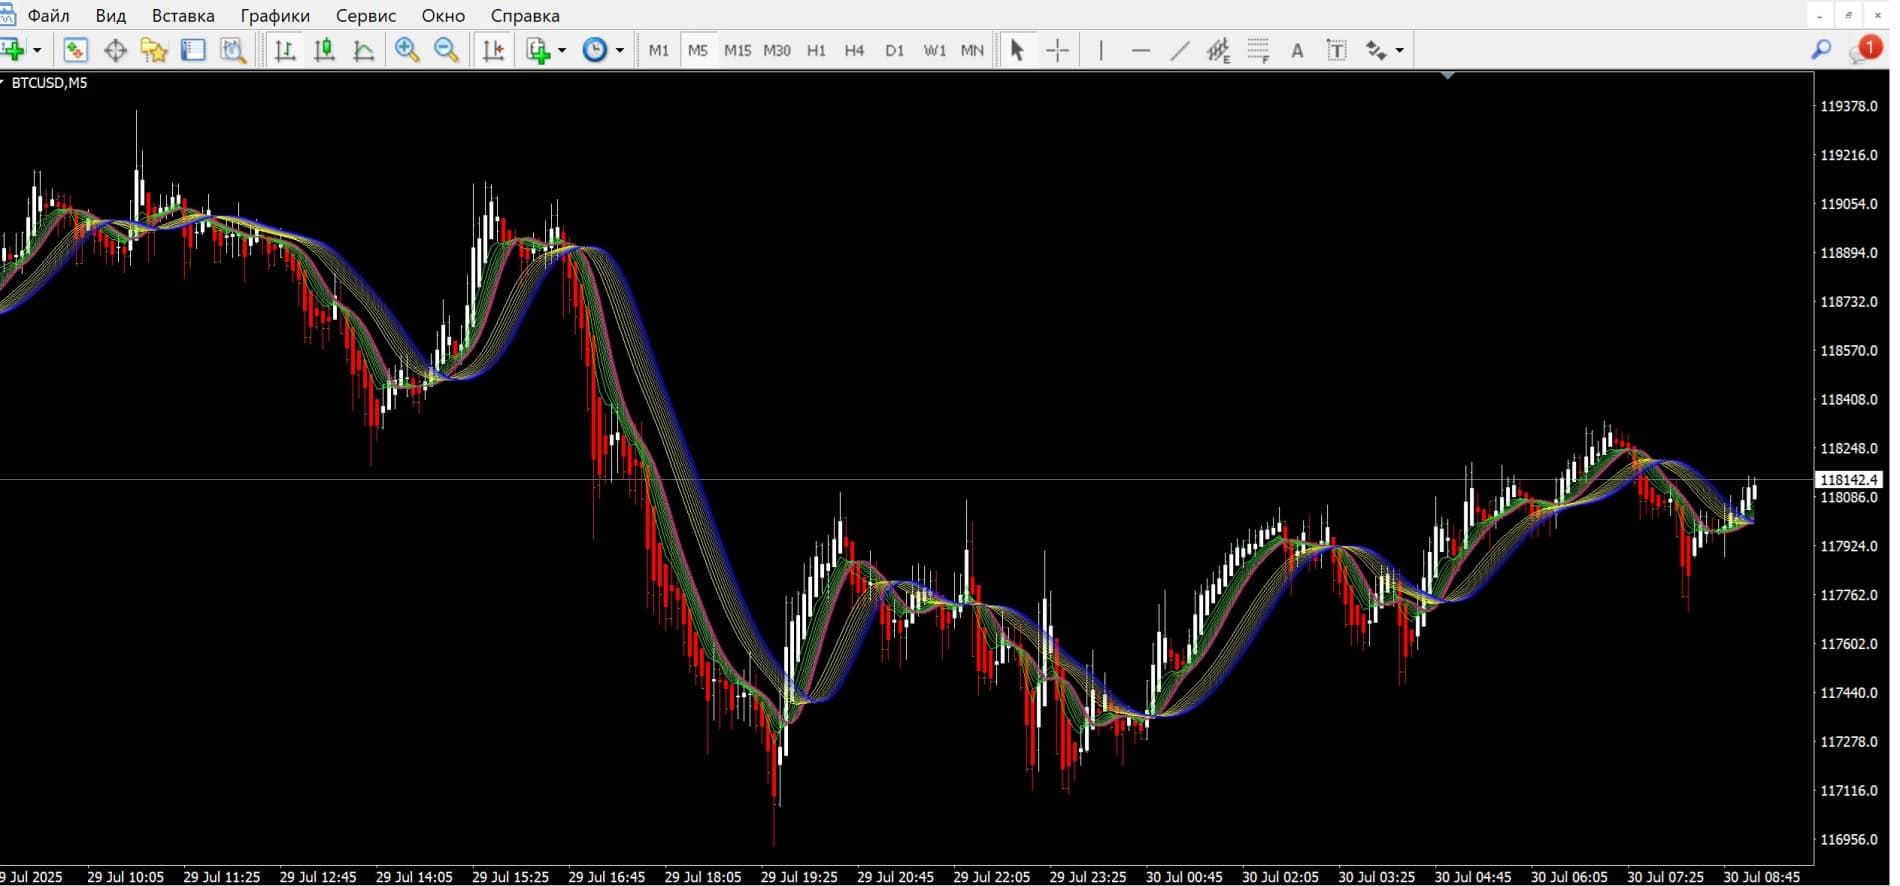This screenshot has width=1900, height=886.
Task: Click the Zoom In magnifier icon
Action: click(x=407, y=50)
